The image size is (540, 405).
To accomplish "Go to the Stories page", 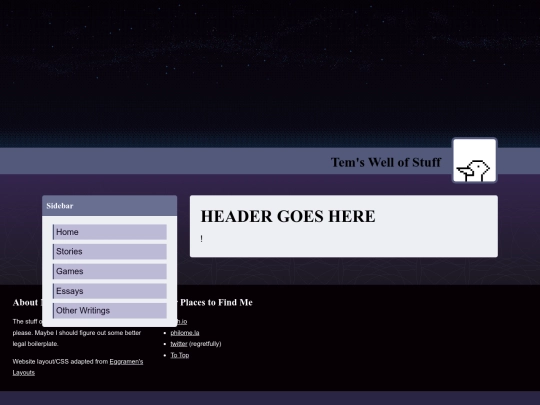I will tap(110, 252).
